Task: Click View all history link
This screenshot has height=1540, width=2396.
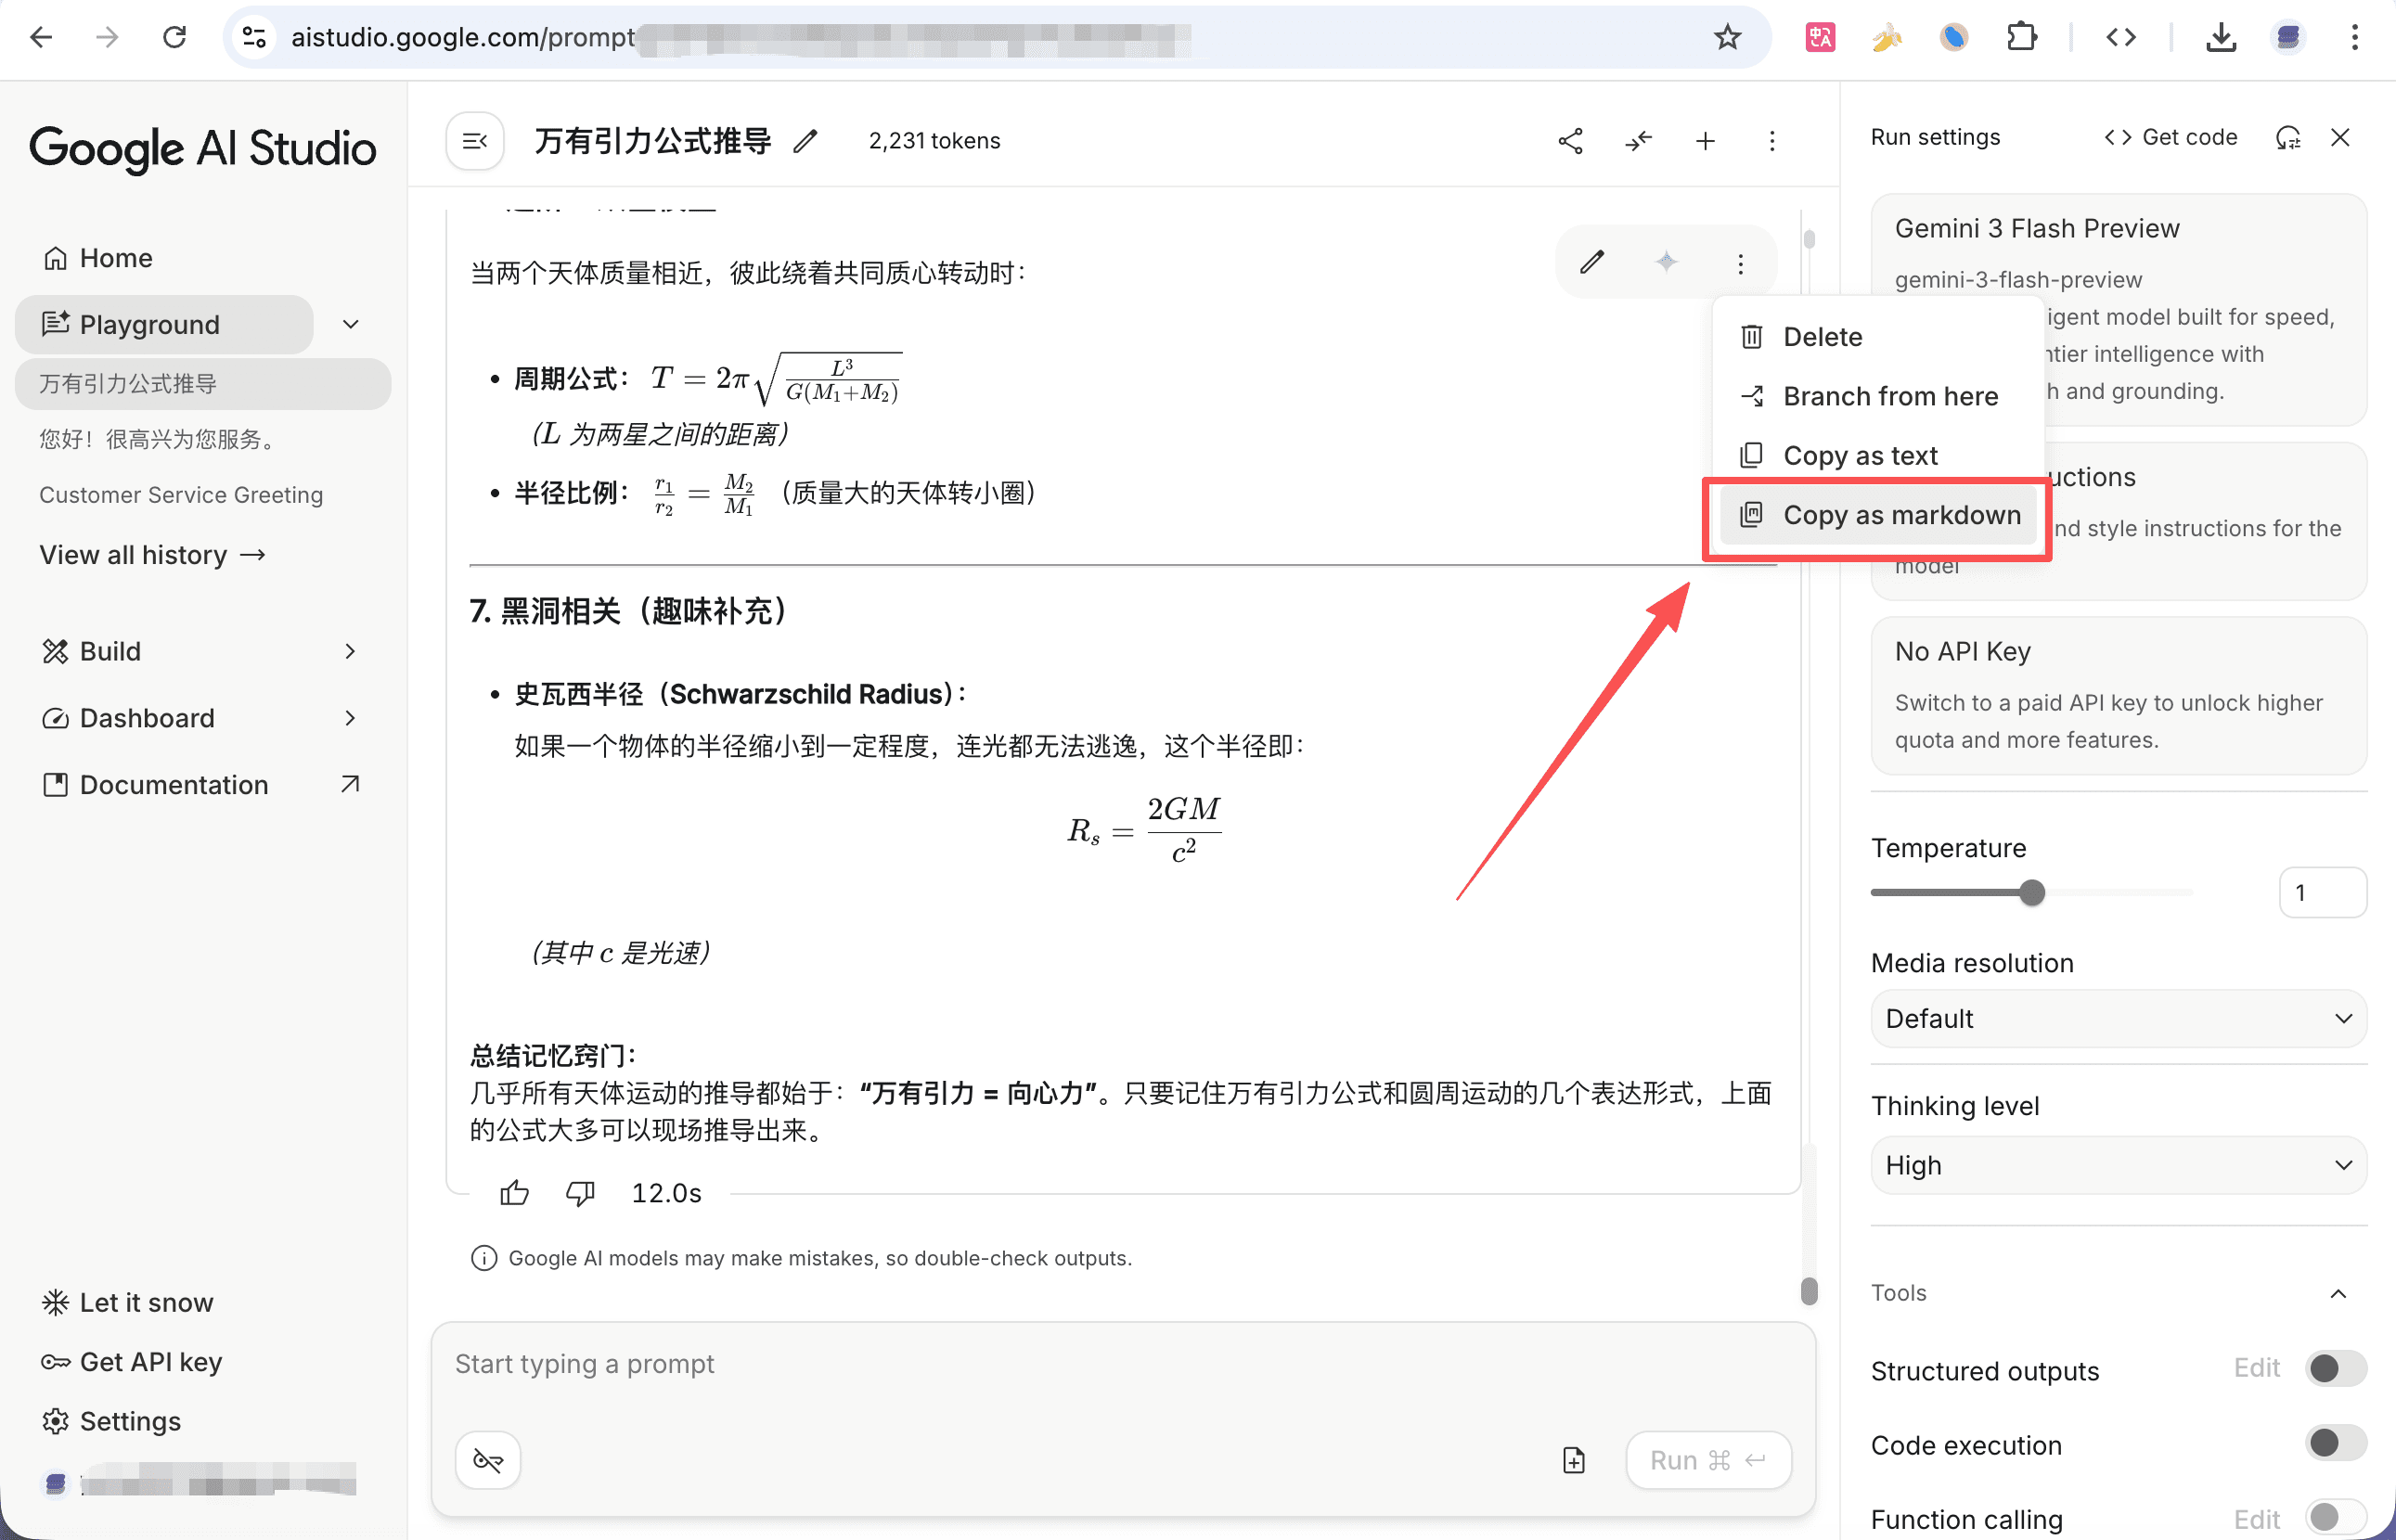Action: [152, 555]
